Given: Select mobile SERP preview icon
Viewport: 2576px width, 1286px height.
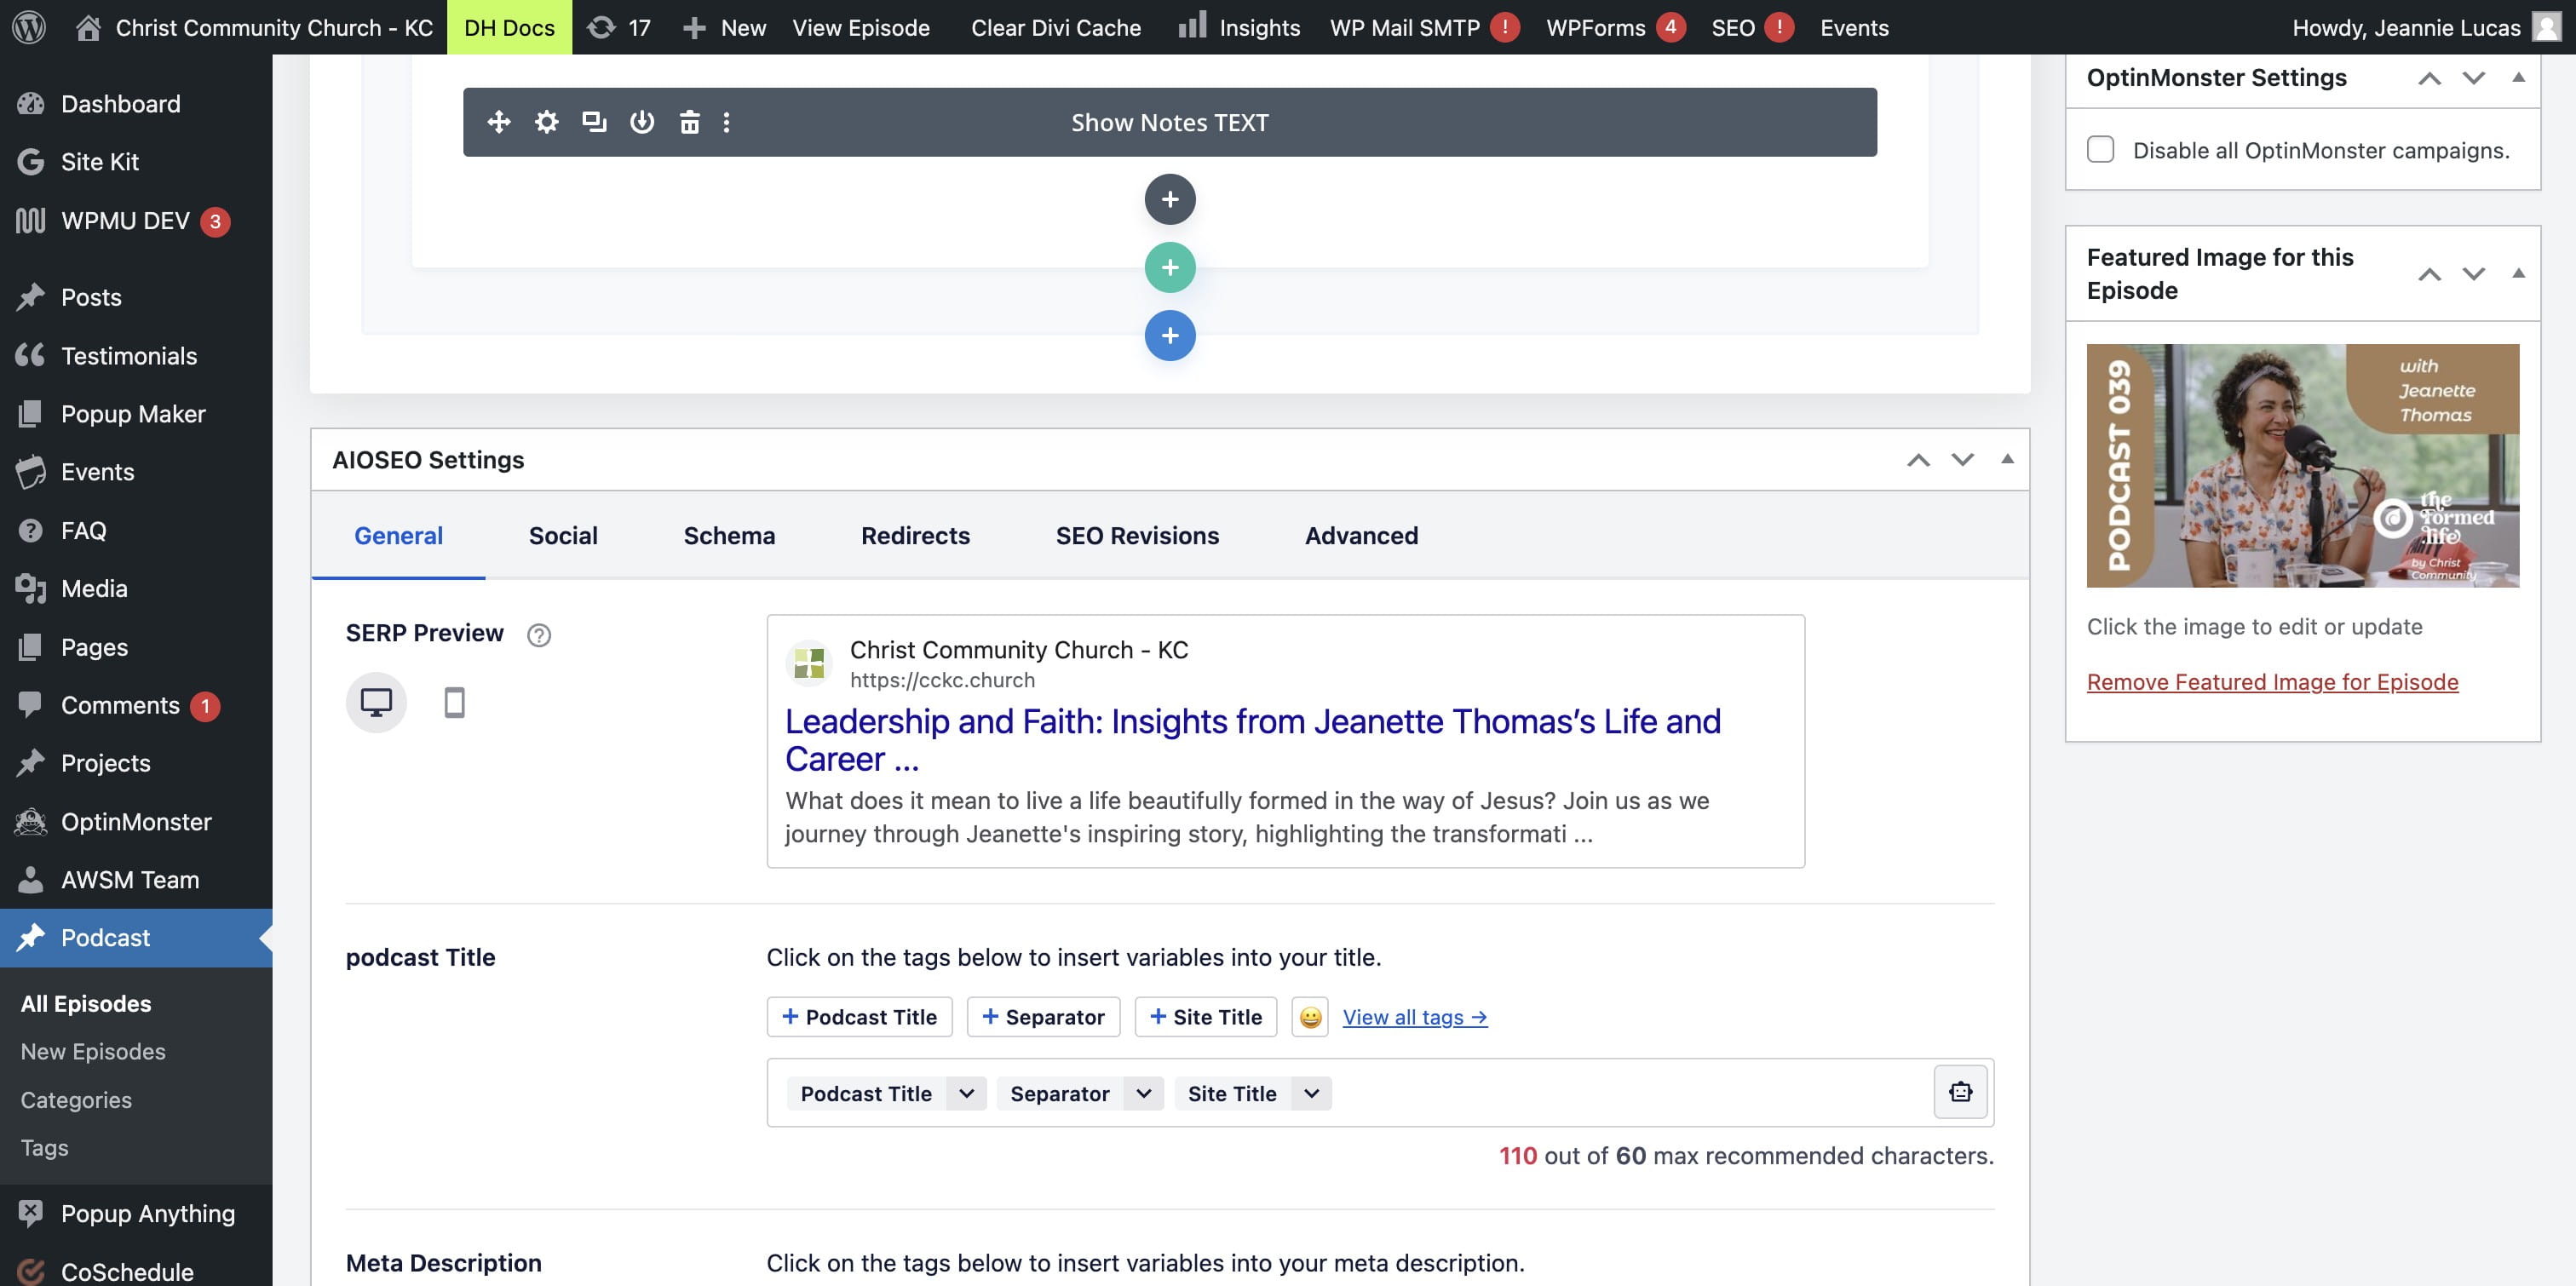Looking at the screenshot, I should [x=454, y=702].
